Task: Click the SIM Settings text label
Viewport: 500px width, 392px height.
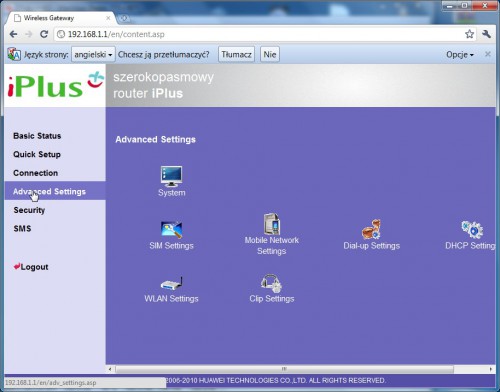Action: [171, 246]
